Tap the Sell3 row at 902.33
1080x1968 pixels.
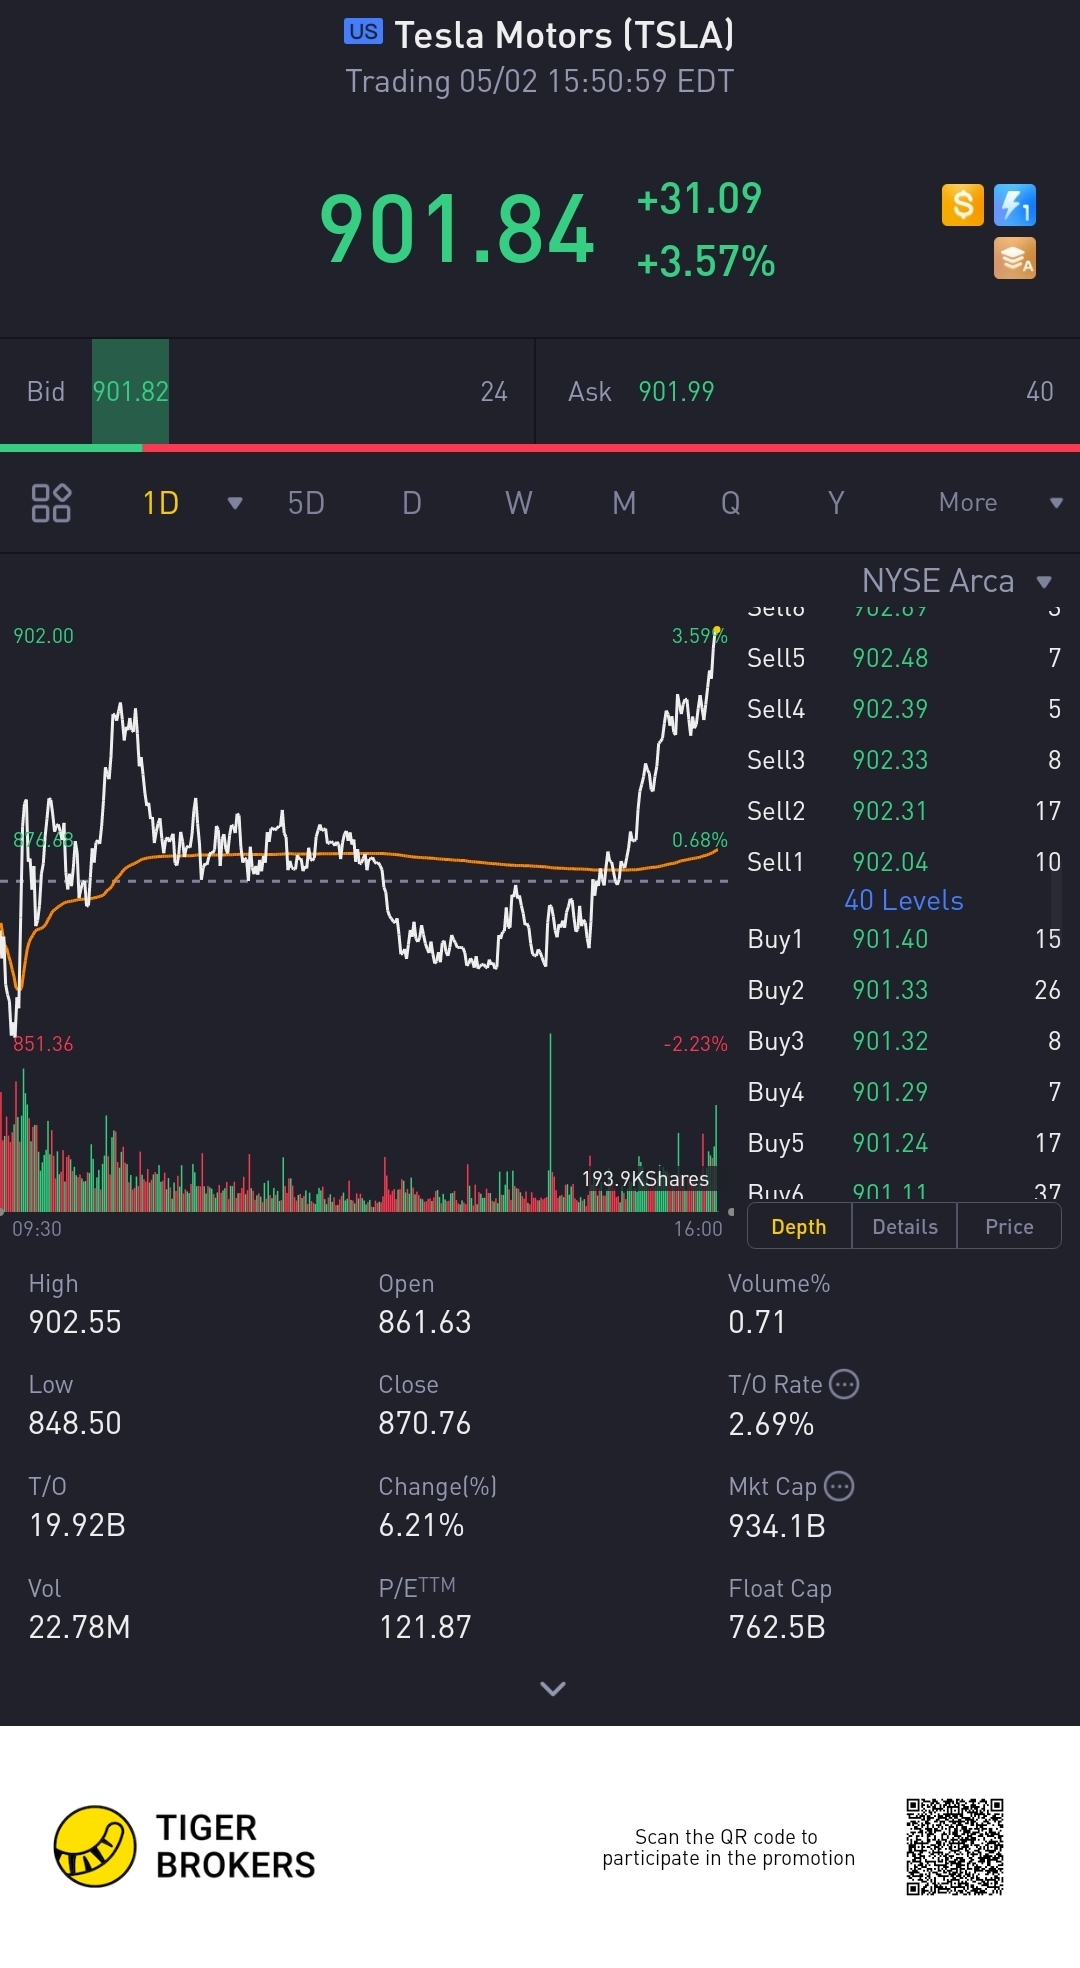(904, 760)
